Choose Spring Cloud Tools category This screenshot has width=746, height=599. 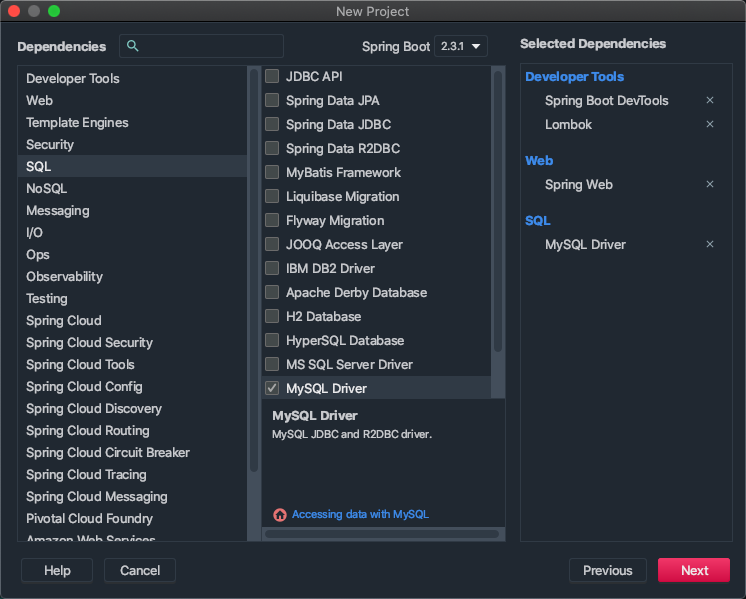pos(132,364)
